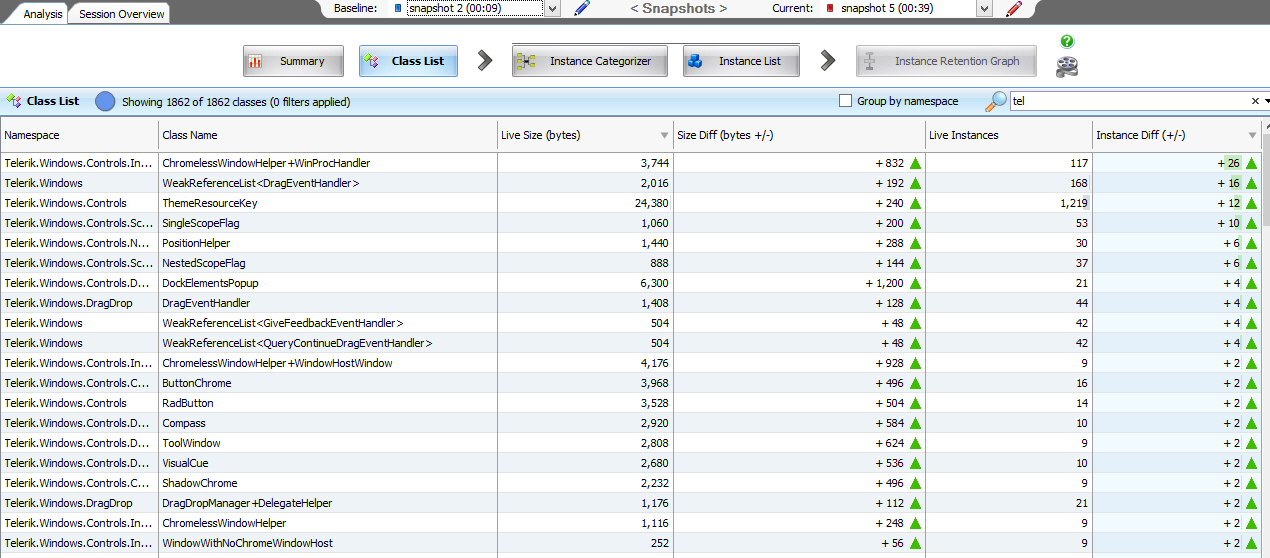This screenshot has width=1270, height=558.
Task: Click the first arrow between Class List and Instance Categorizer
Action: (485, 61)
